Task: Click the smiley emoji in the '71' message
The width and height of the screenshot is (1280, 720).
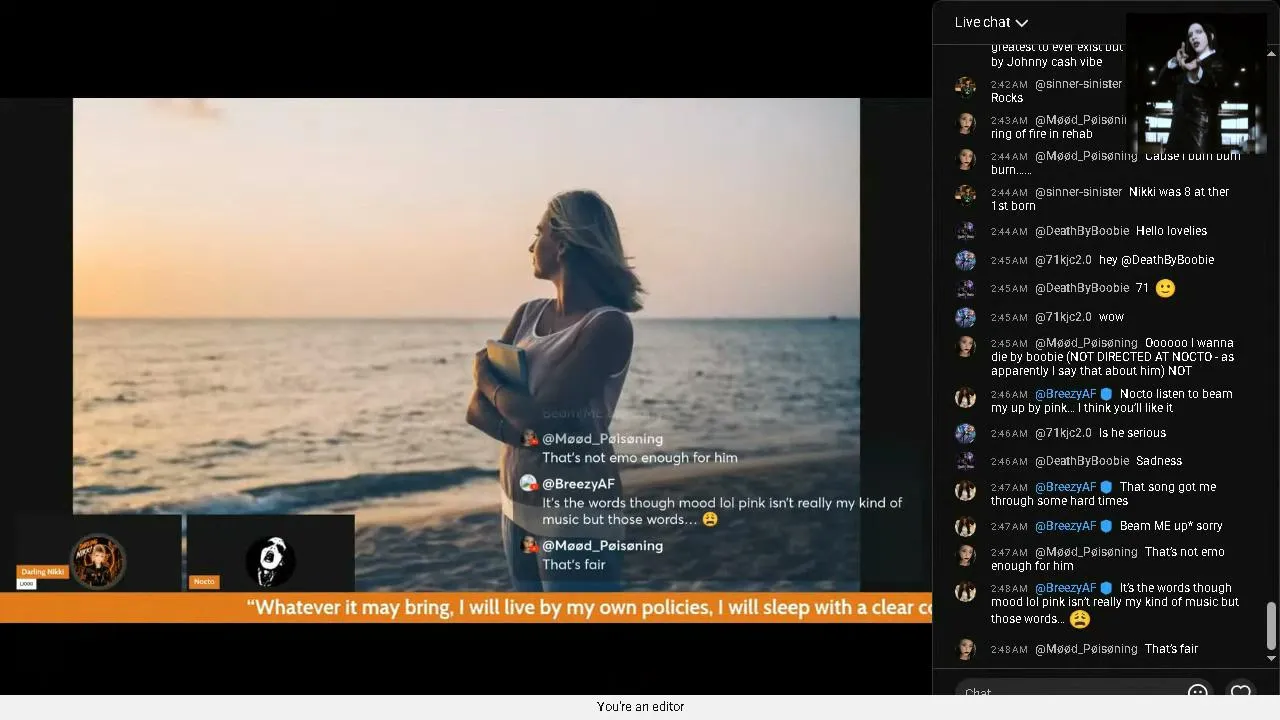Action: point(1165,288)
